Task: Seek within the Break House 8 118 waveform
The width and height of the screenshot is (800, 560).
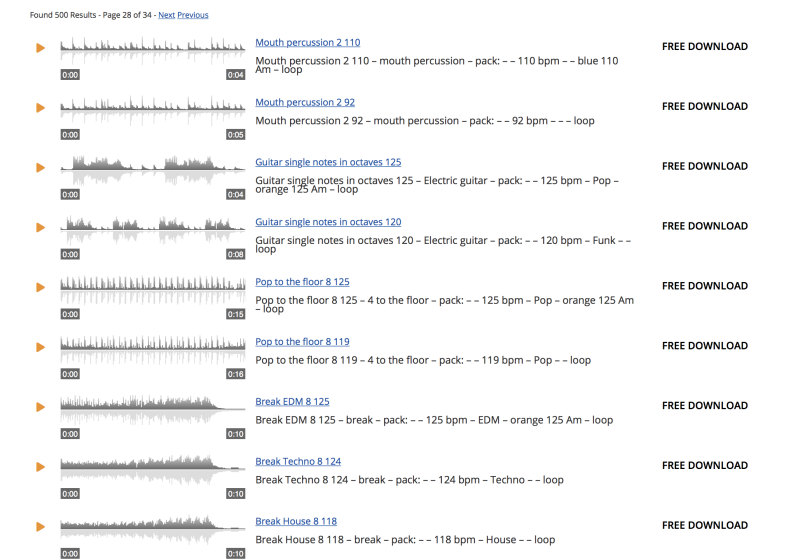Action: (x=152, y=527)
